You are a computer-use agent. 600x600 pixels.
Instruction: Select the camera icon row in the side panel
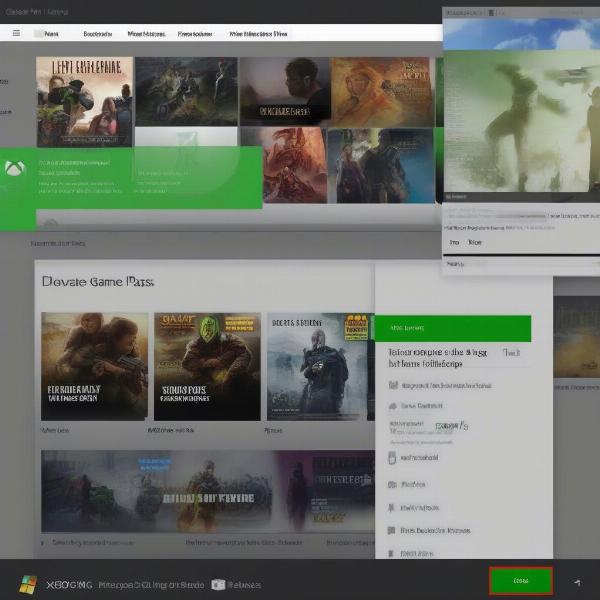(x=406, y=484)
